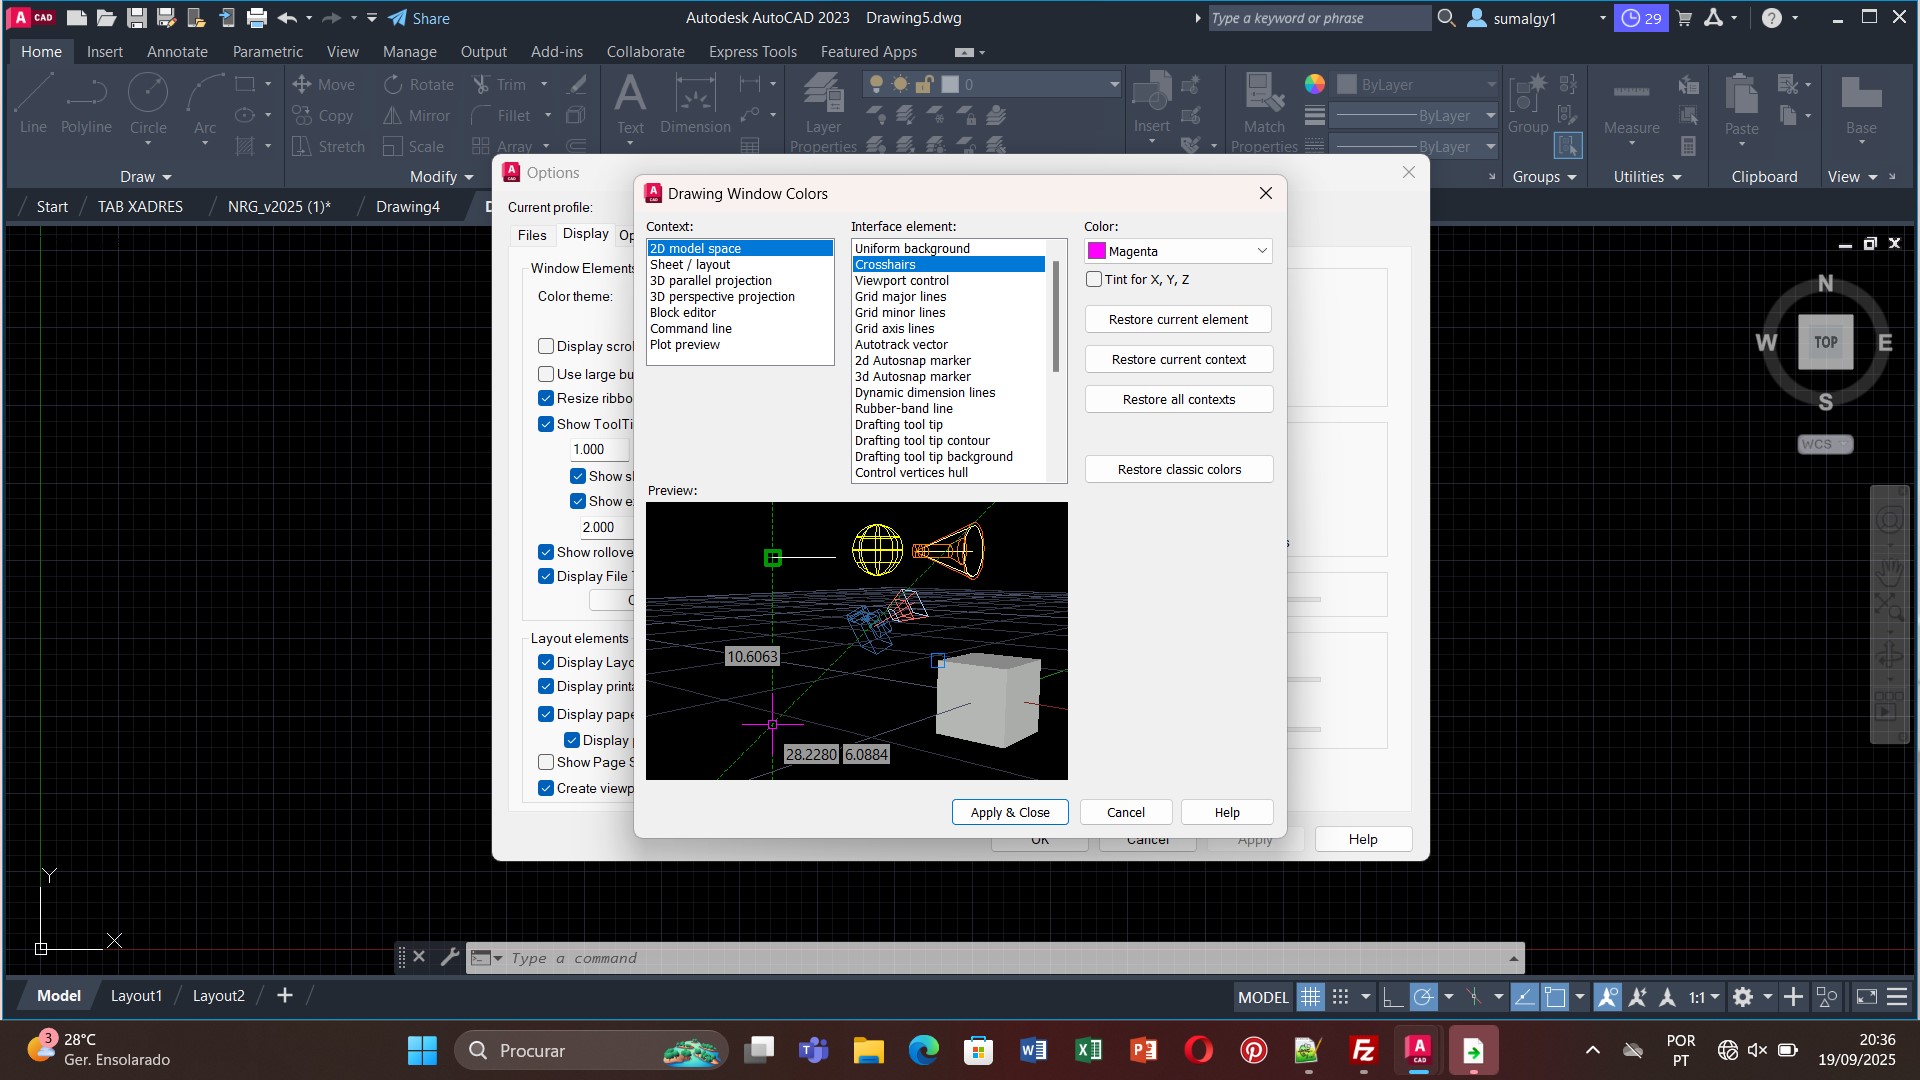Click Restore classic colors button
The image size is (1920, 1080).
[x=1178, y=469]
